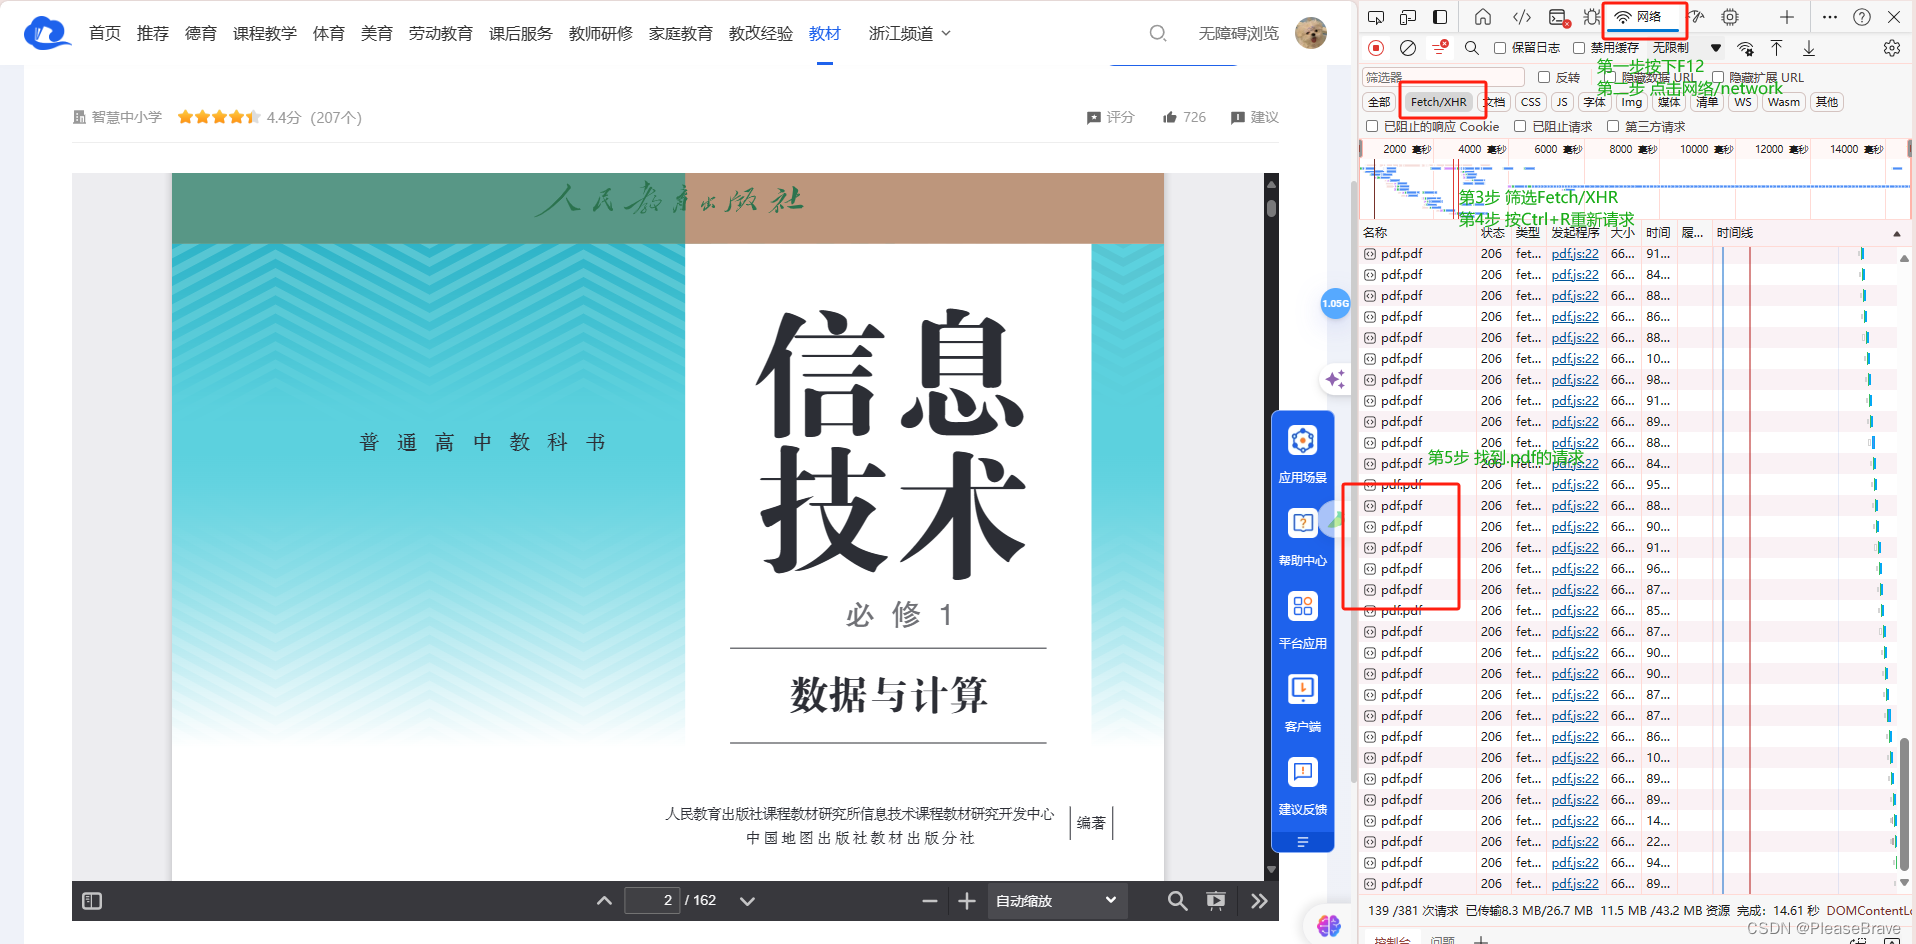Toggle device emulation icon in DevTools
Screen dimensions: 1916x944
coord(1408,17)
